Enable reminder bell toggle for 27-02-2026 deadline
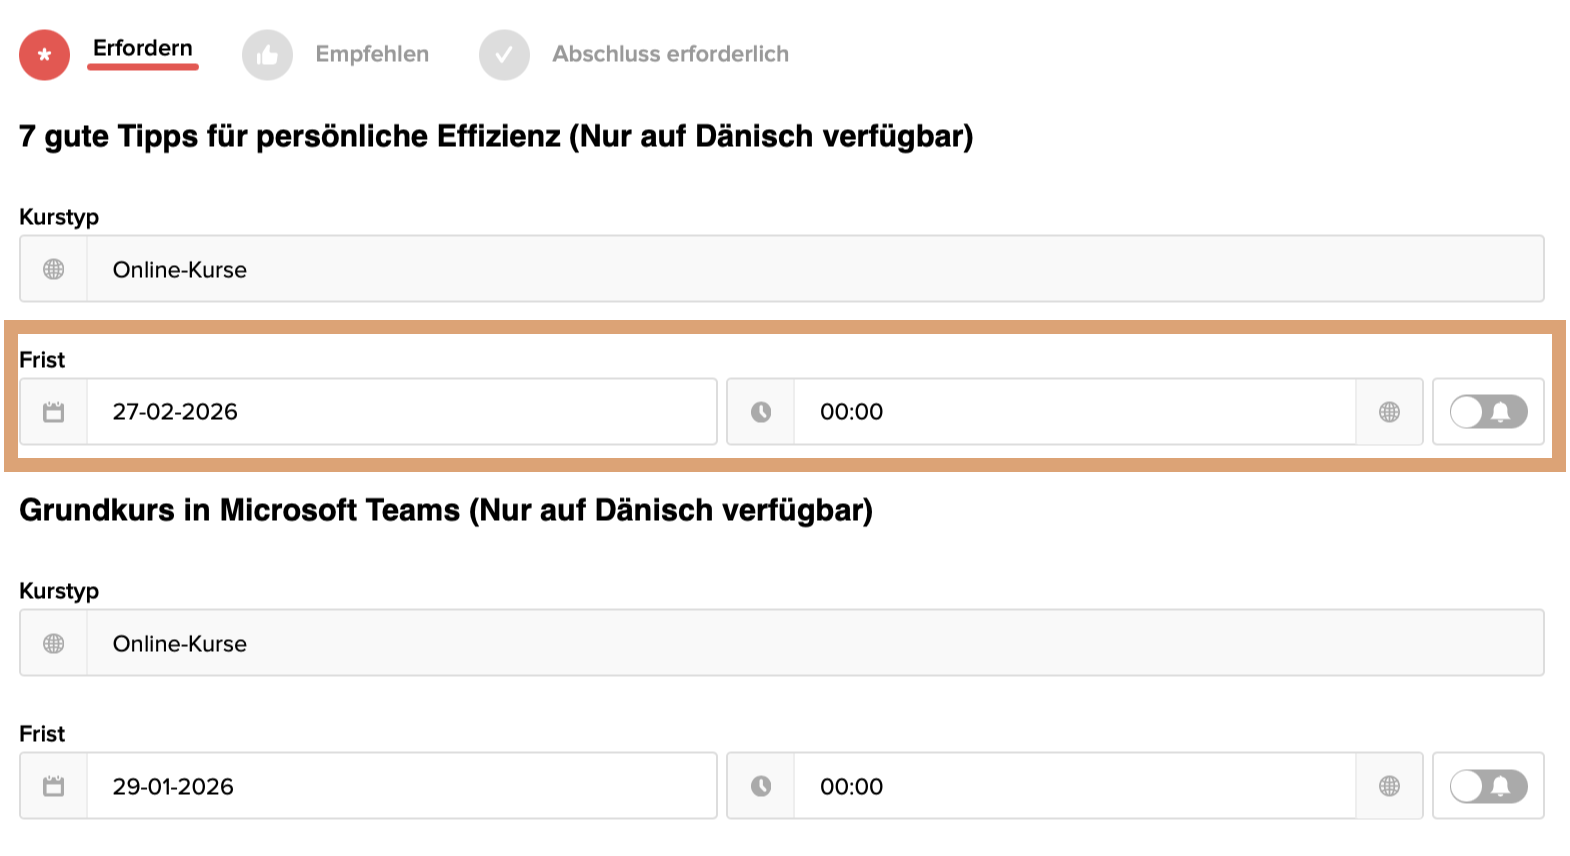The width and height of the screenshot is (1570, 856). click(1488, 412)
